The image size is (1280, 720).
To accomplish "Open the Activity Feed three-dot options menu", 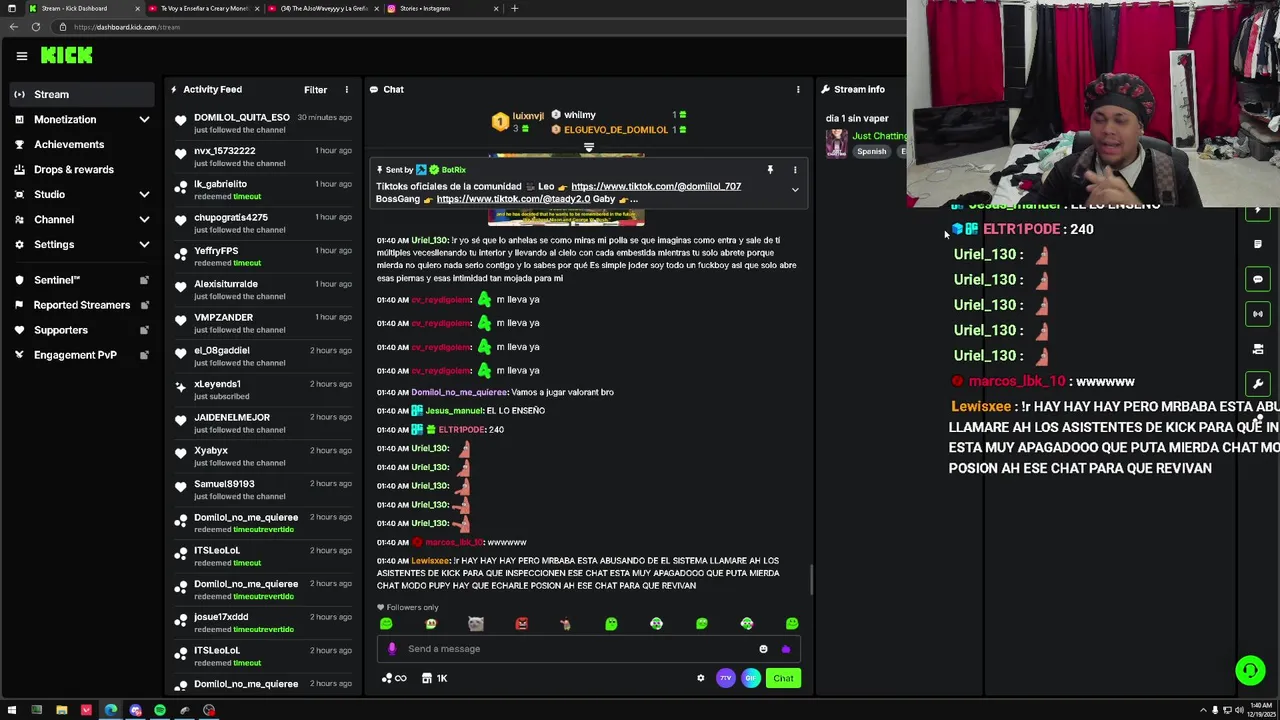I will pos(346,90).
